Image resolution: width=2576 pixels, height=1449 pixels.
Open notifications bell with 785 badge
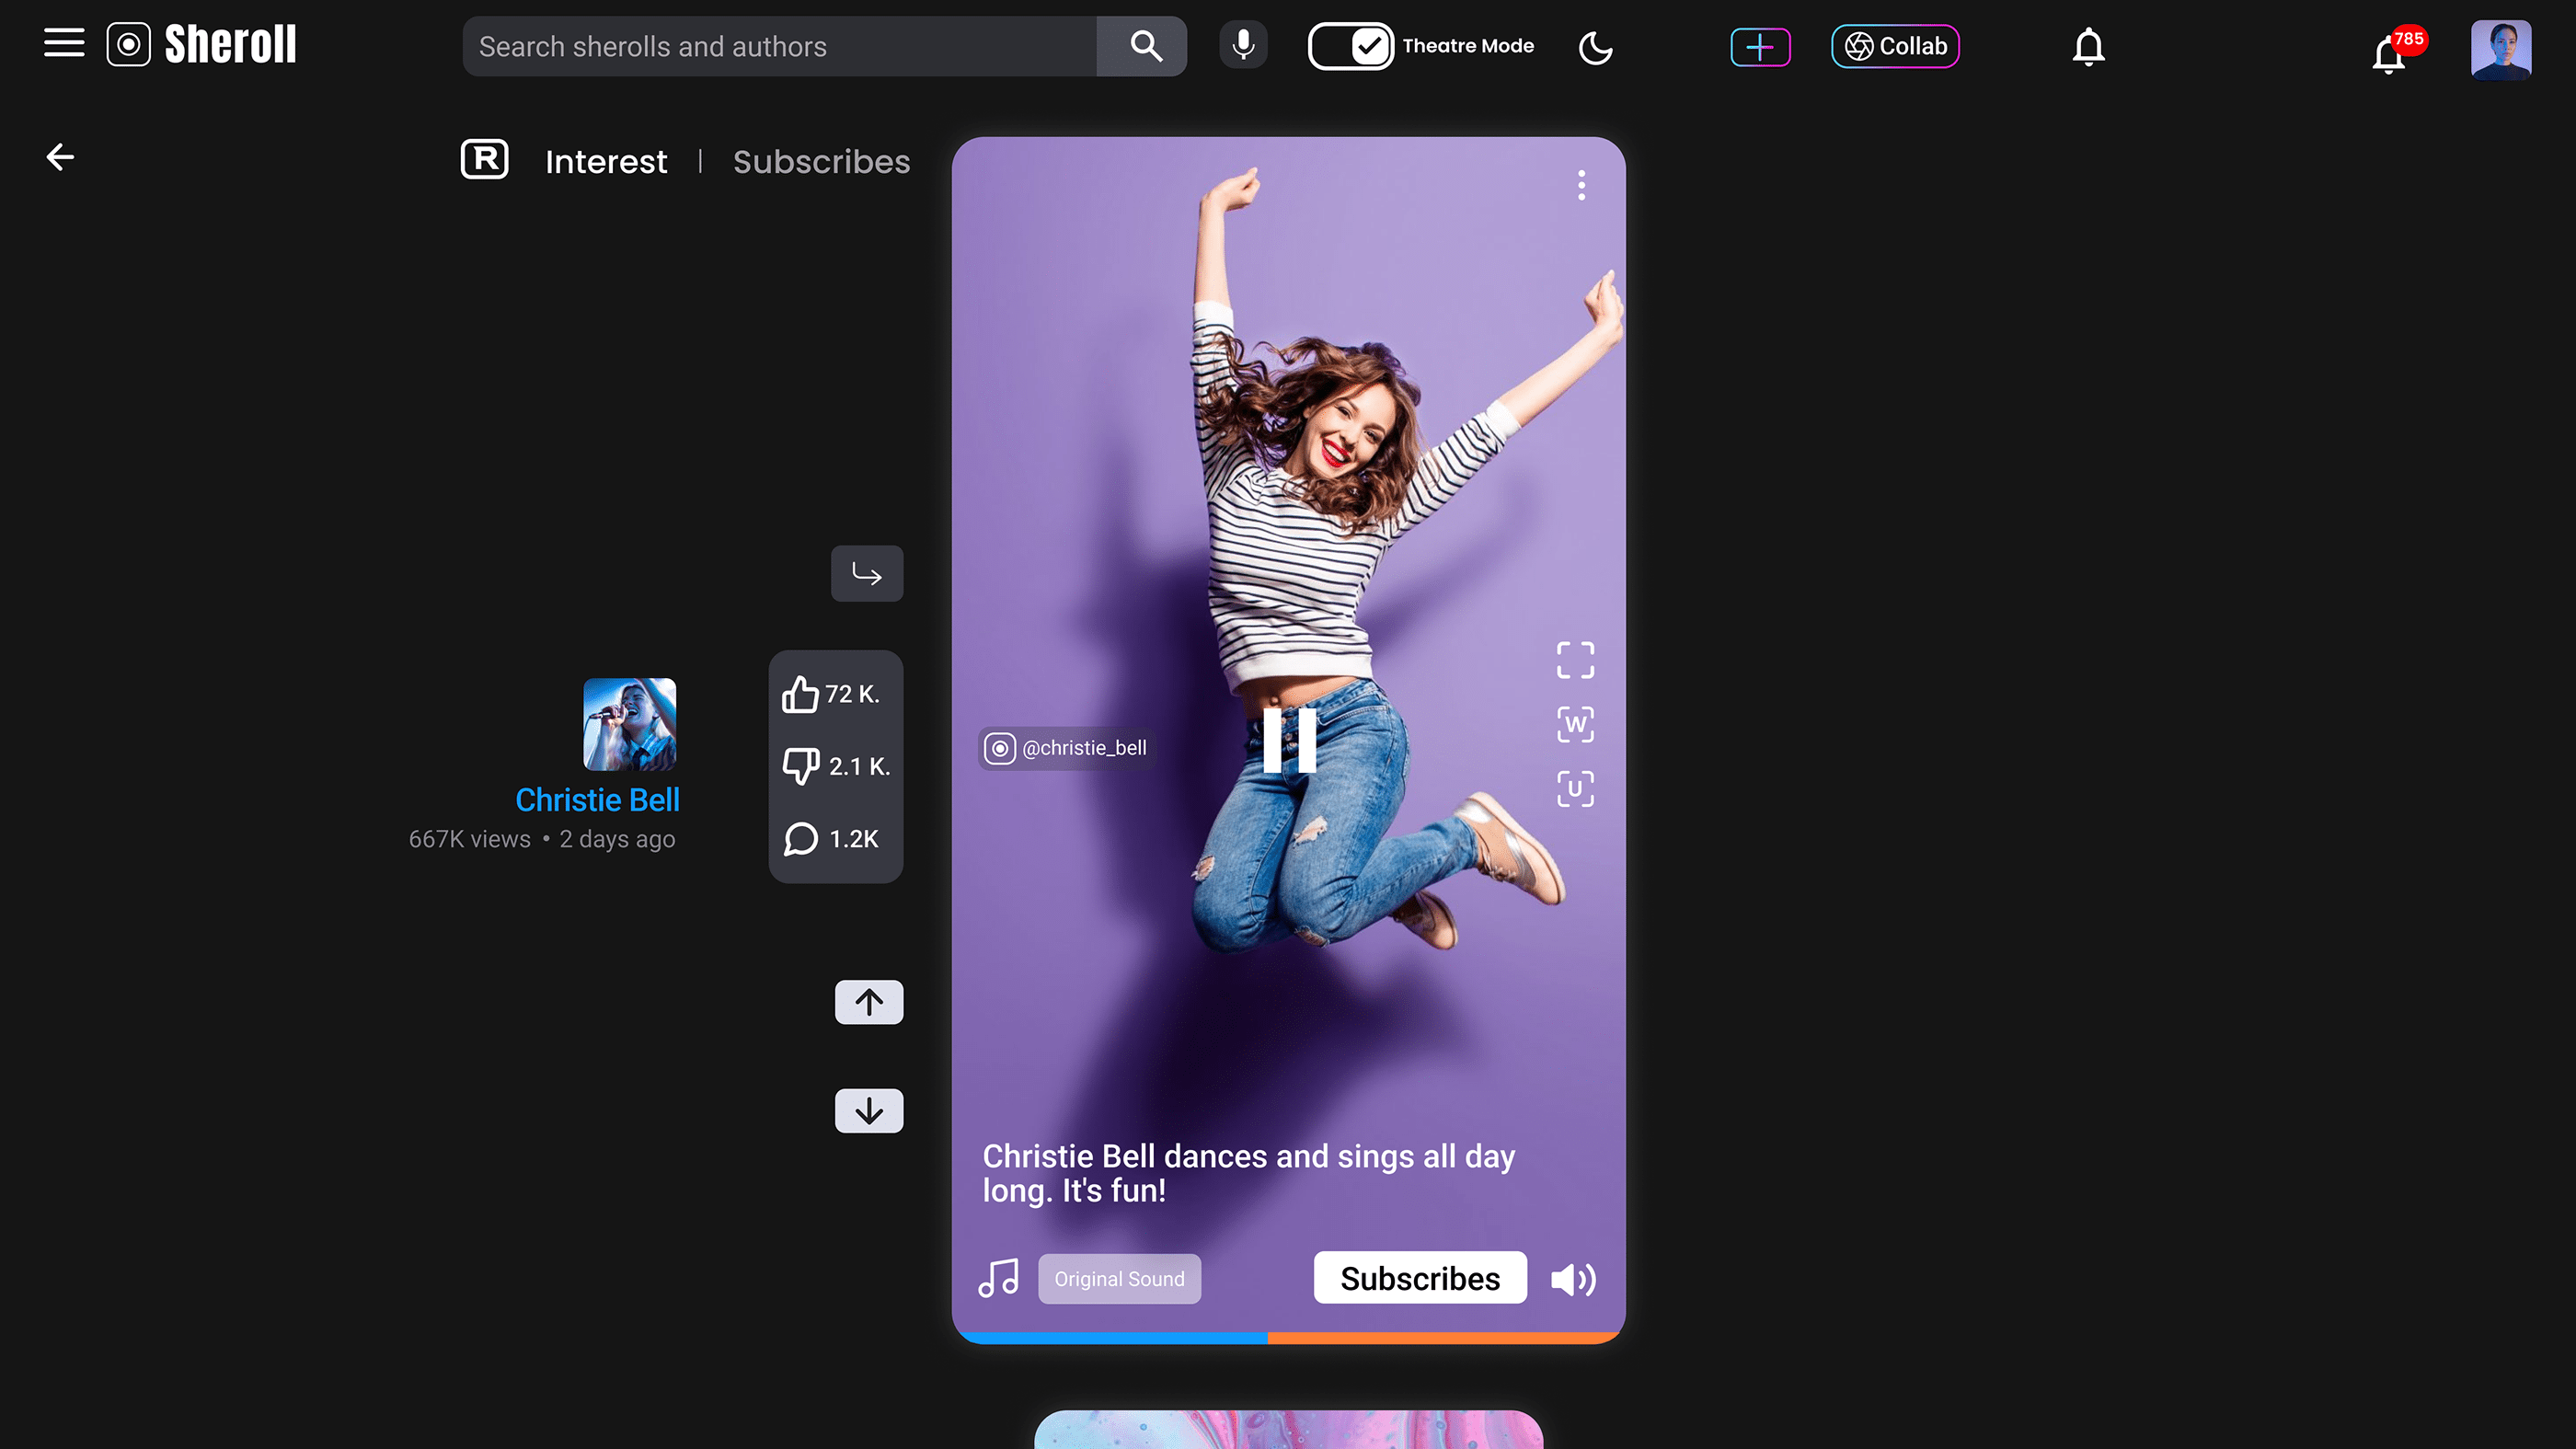pyautogui.click(x=2390, y=54)
